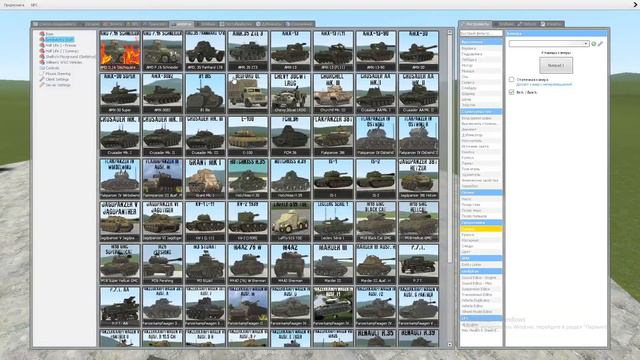Image resolution: width=640 pixels, height=360 pixels.
Task: Select the Веревка tool
Action: pos(481,48)
